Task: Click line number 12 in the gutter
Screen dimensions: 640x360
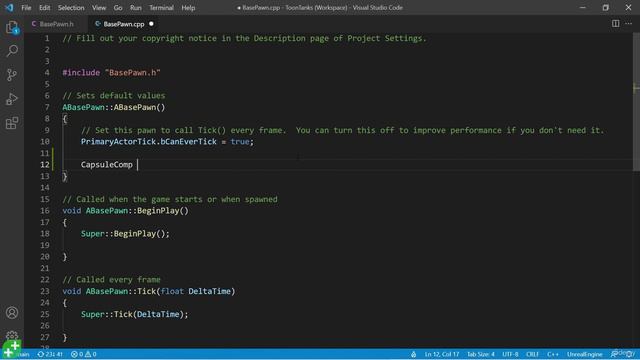Action: pyautogui.click(x=45, y=164)
